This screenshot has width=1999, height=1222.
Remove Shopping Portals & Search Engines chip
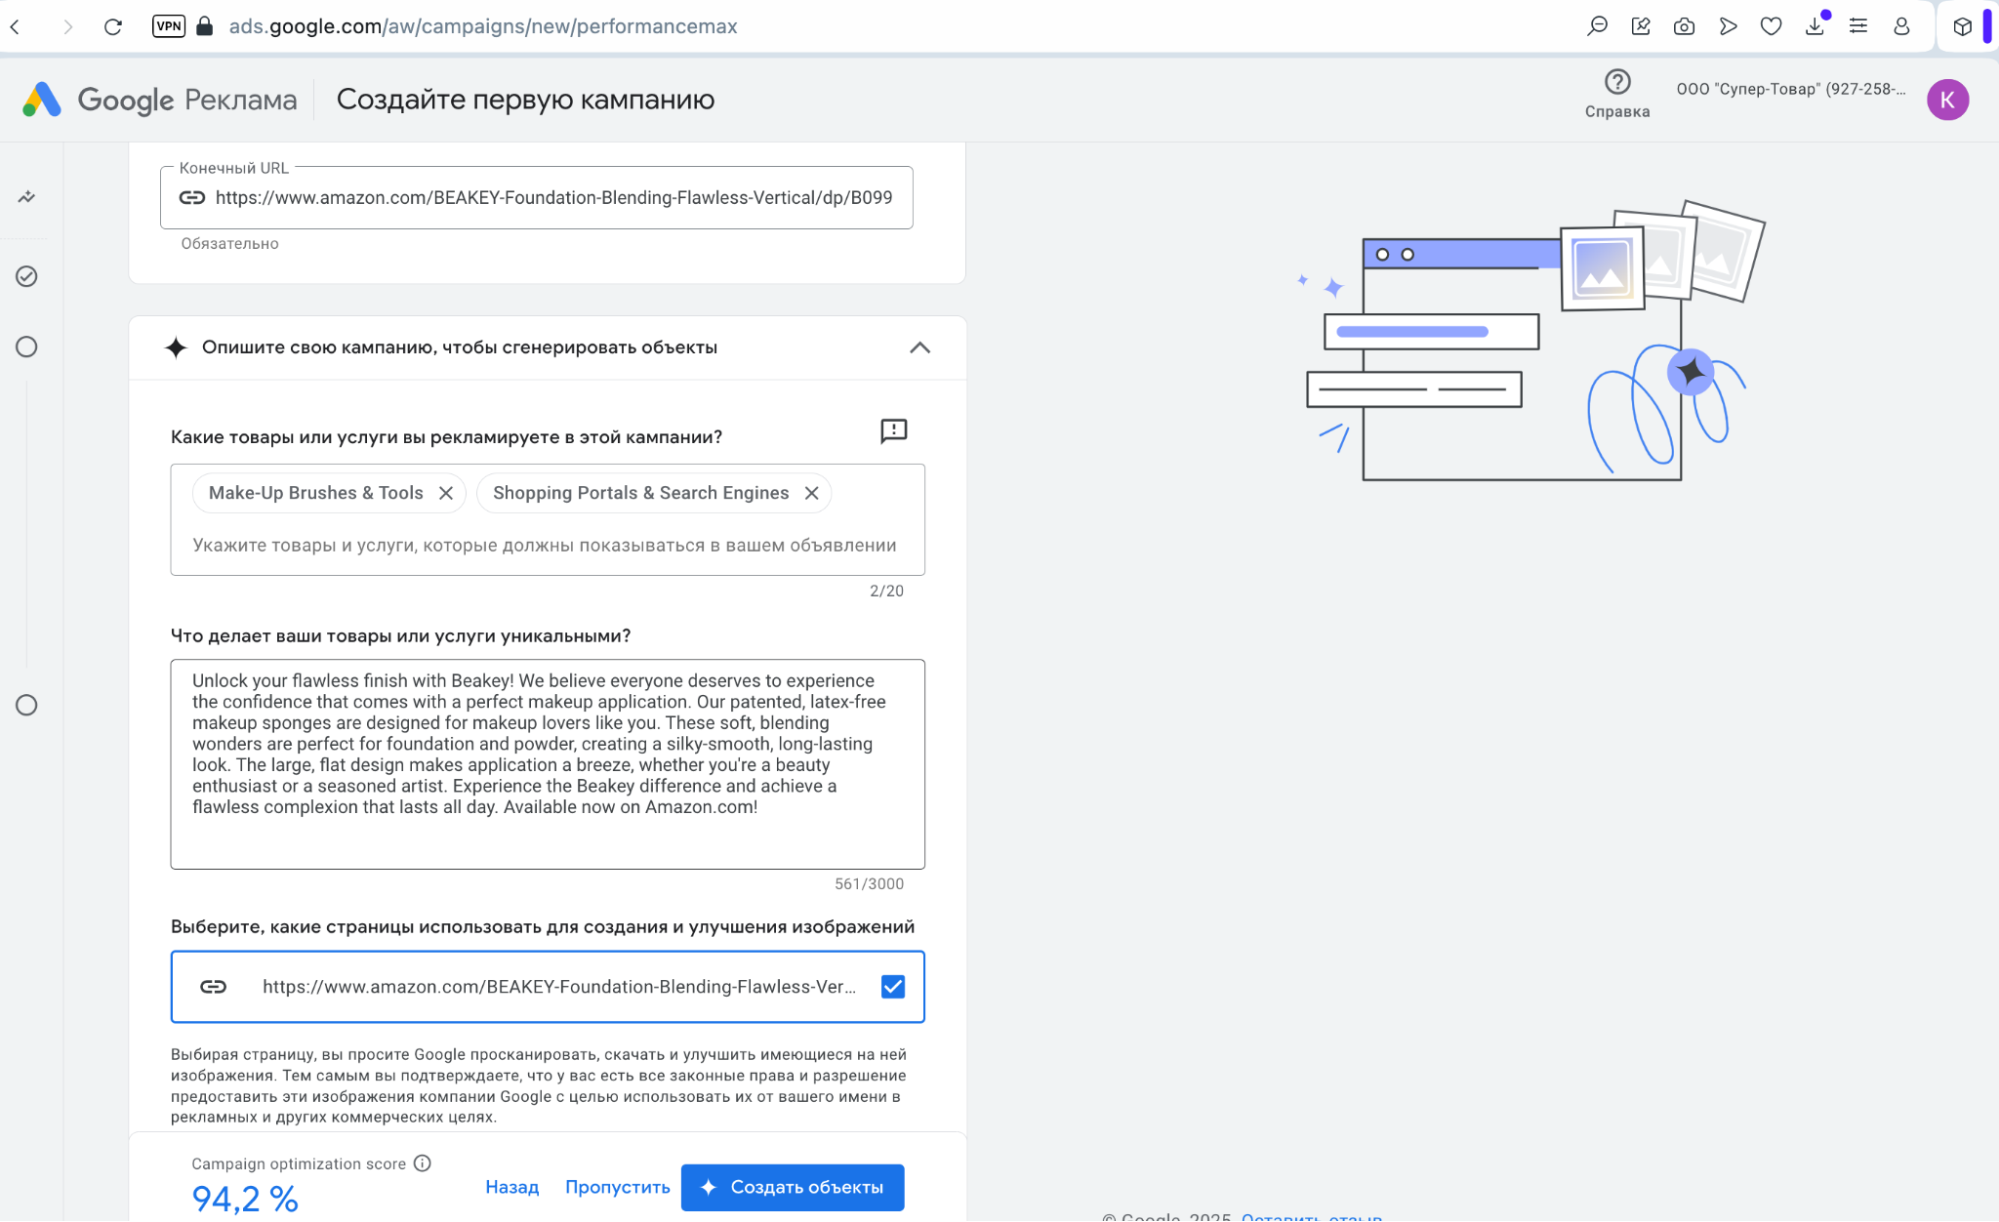click(812, 493)
